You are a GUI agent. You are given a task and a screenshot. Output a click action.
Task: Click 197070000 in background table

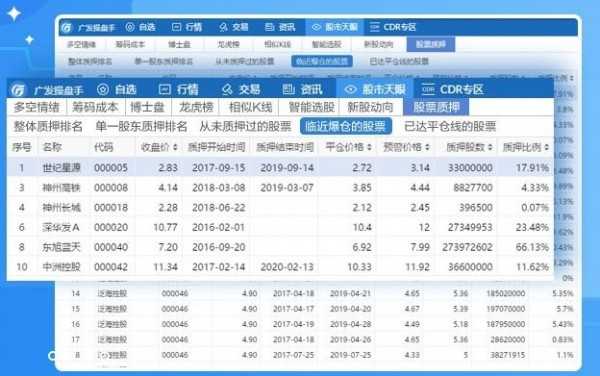click(x=505, y=309)
